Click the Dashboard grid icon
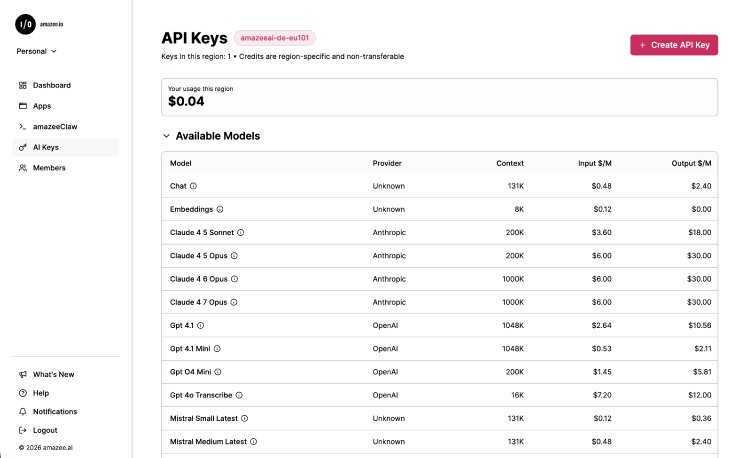This screenshot has height=458, width=746. click(23, 86)
